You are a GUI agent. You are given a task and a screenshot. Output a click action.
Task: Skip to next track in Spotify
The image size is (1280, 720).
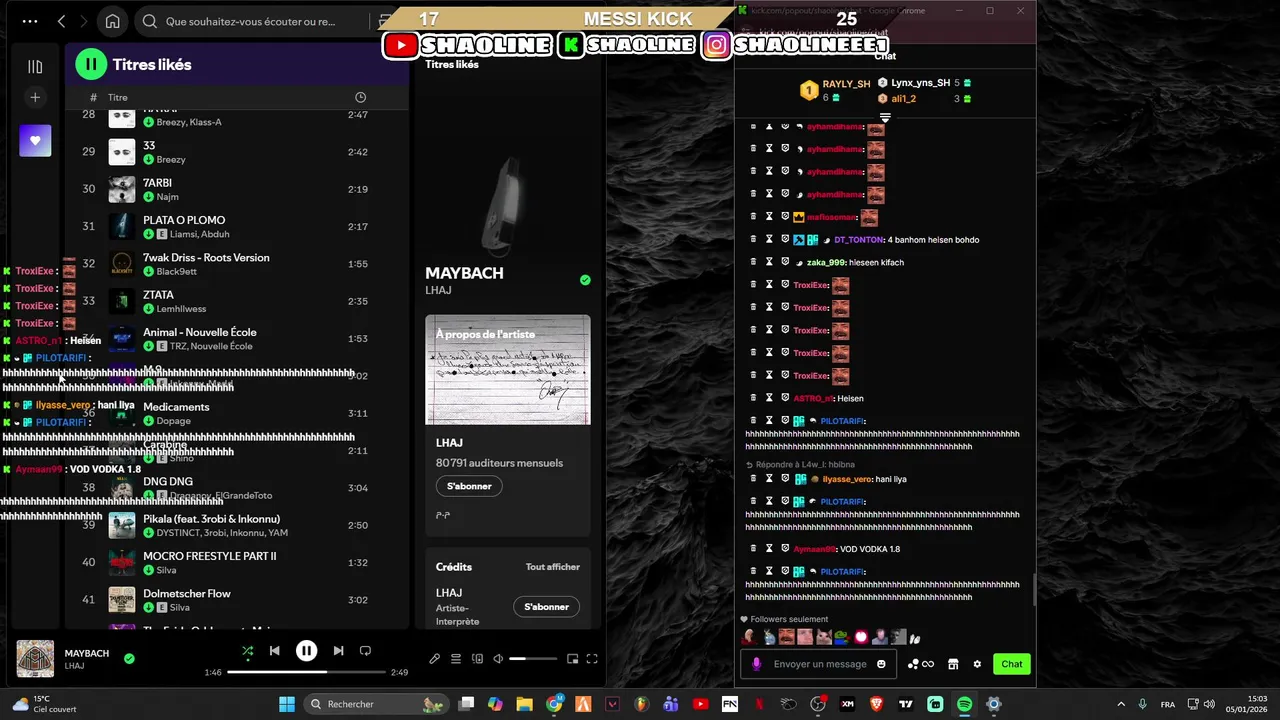pyautogui.click(x=338, y=651)
